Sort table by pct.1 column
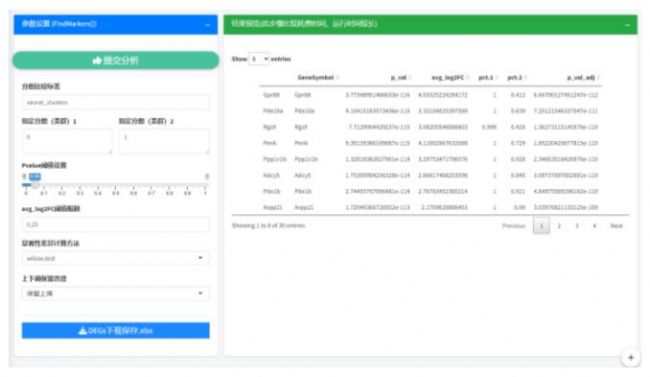Image resolution: width=650 pixels, height=377 pixels. (488, 78)
